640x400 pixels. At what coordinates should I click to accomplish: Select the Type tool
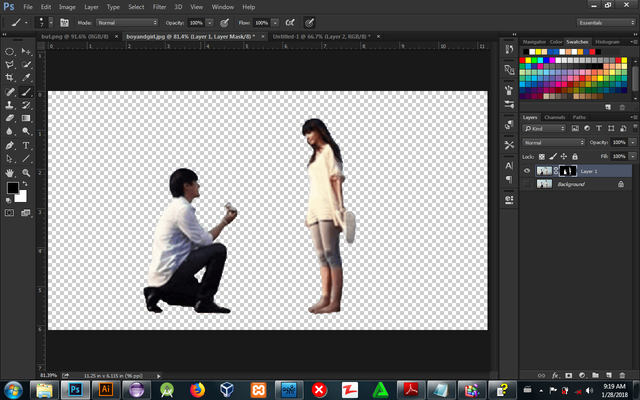coord(25,144)
